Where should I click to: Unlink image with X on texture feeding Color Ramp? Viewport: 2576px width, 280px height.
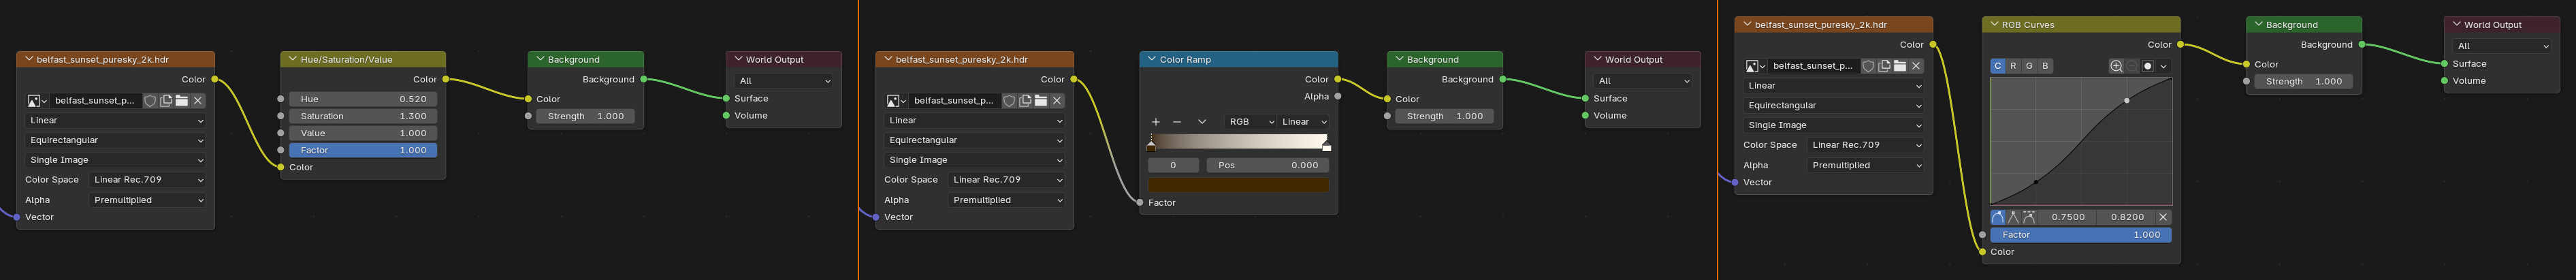coord(1057,101)
